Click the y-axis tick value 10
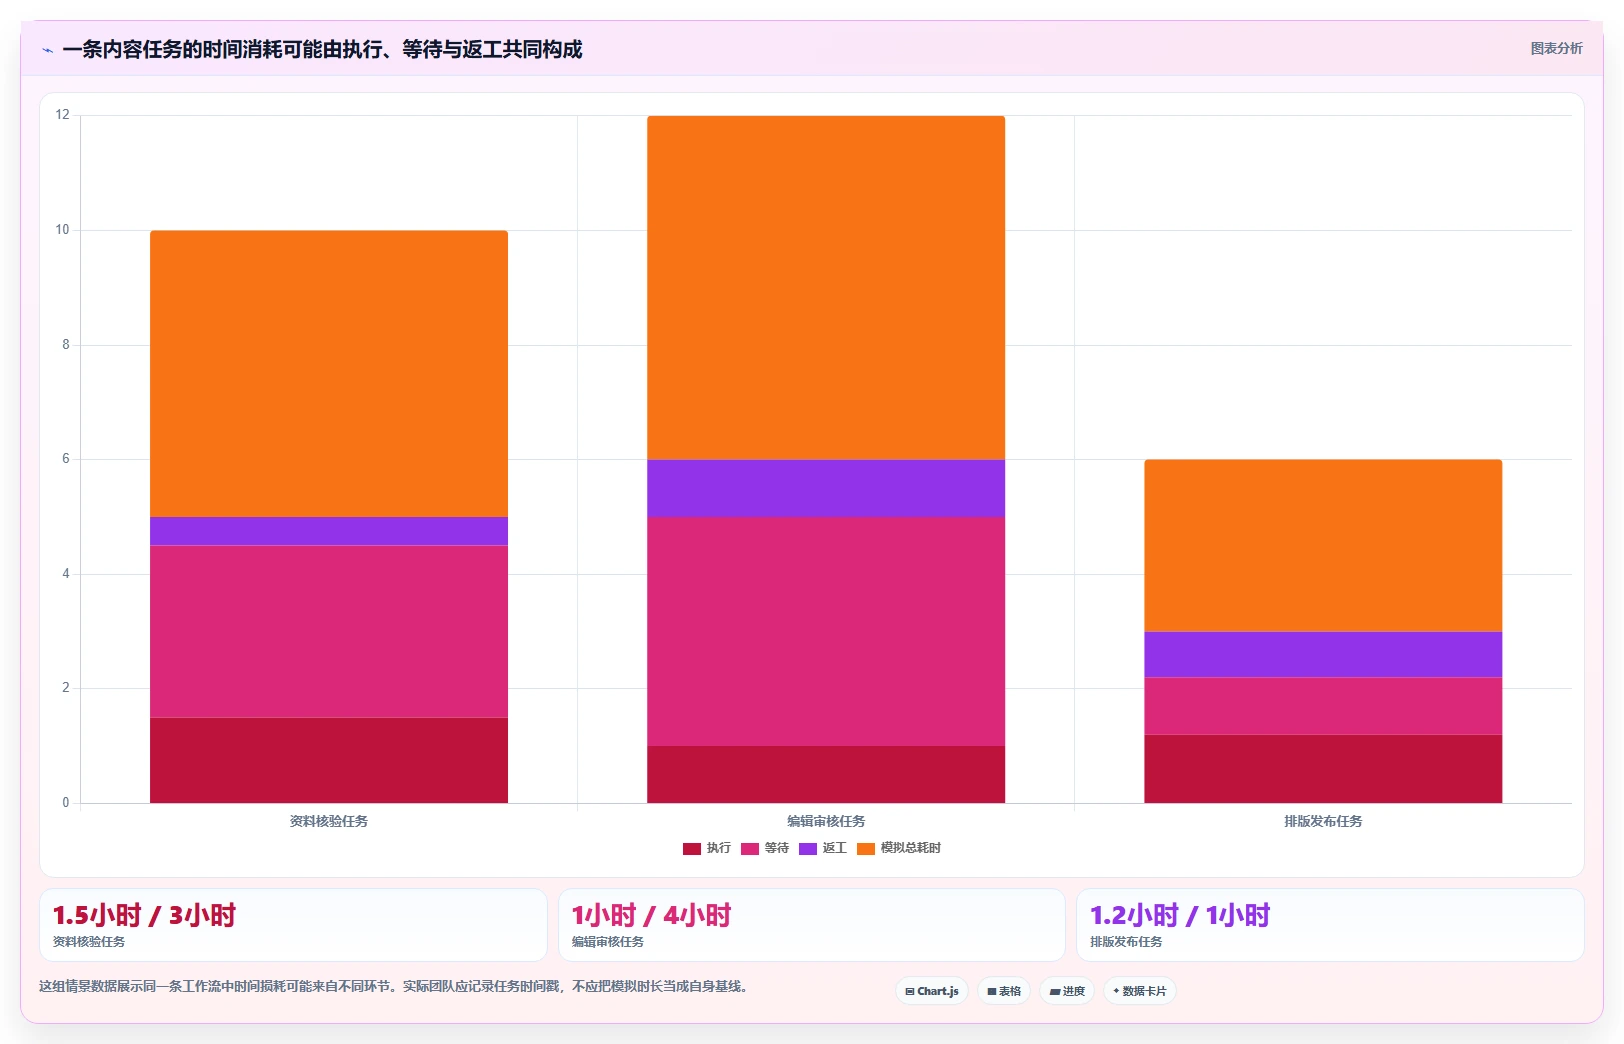The width and height of the screenshot is (1624, 1044). click(x=63, y=230)
